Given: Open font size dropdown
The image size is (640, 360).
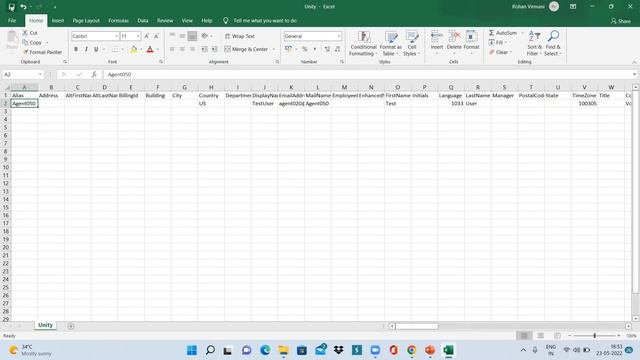Looking at the screenshot, I should [138, 36].
